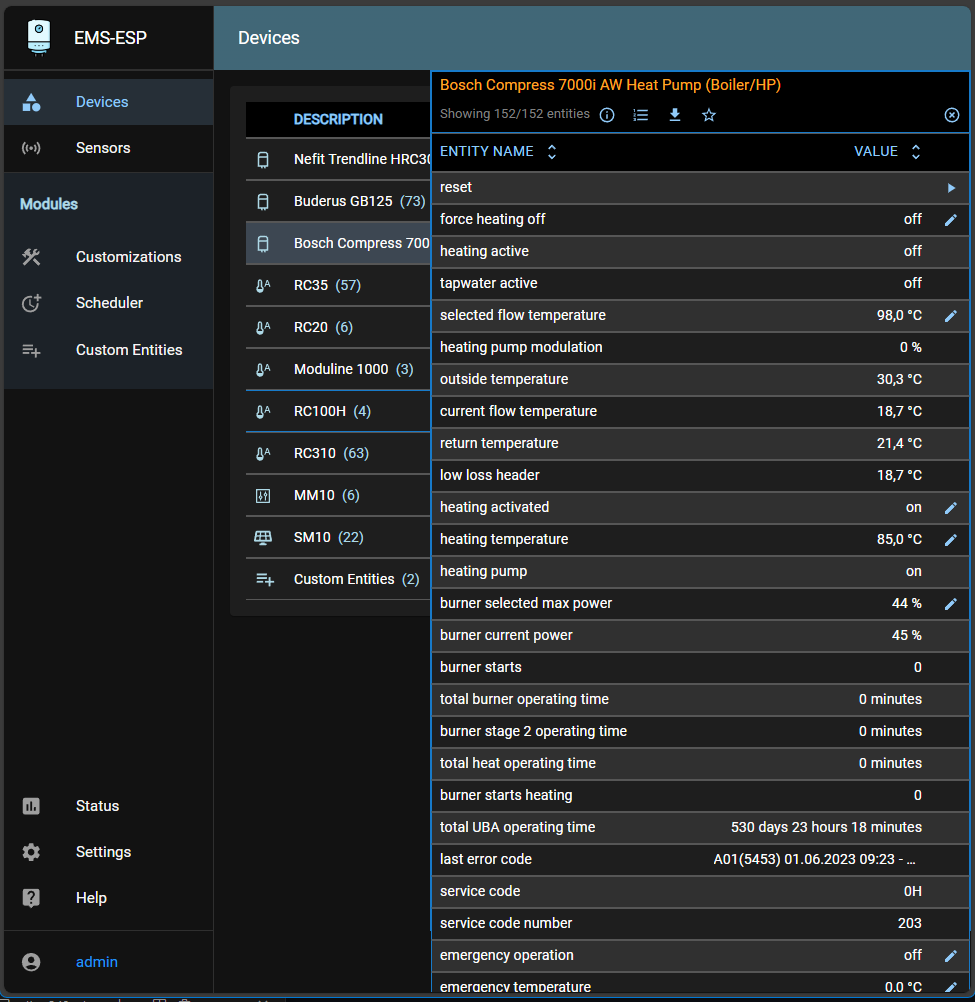Click the info icon beside entity count
Screen dimensions: 975x1002
[607, 115]
